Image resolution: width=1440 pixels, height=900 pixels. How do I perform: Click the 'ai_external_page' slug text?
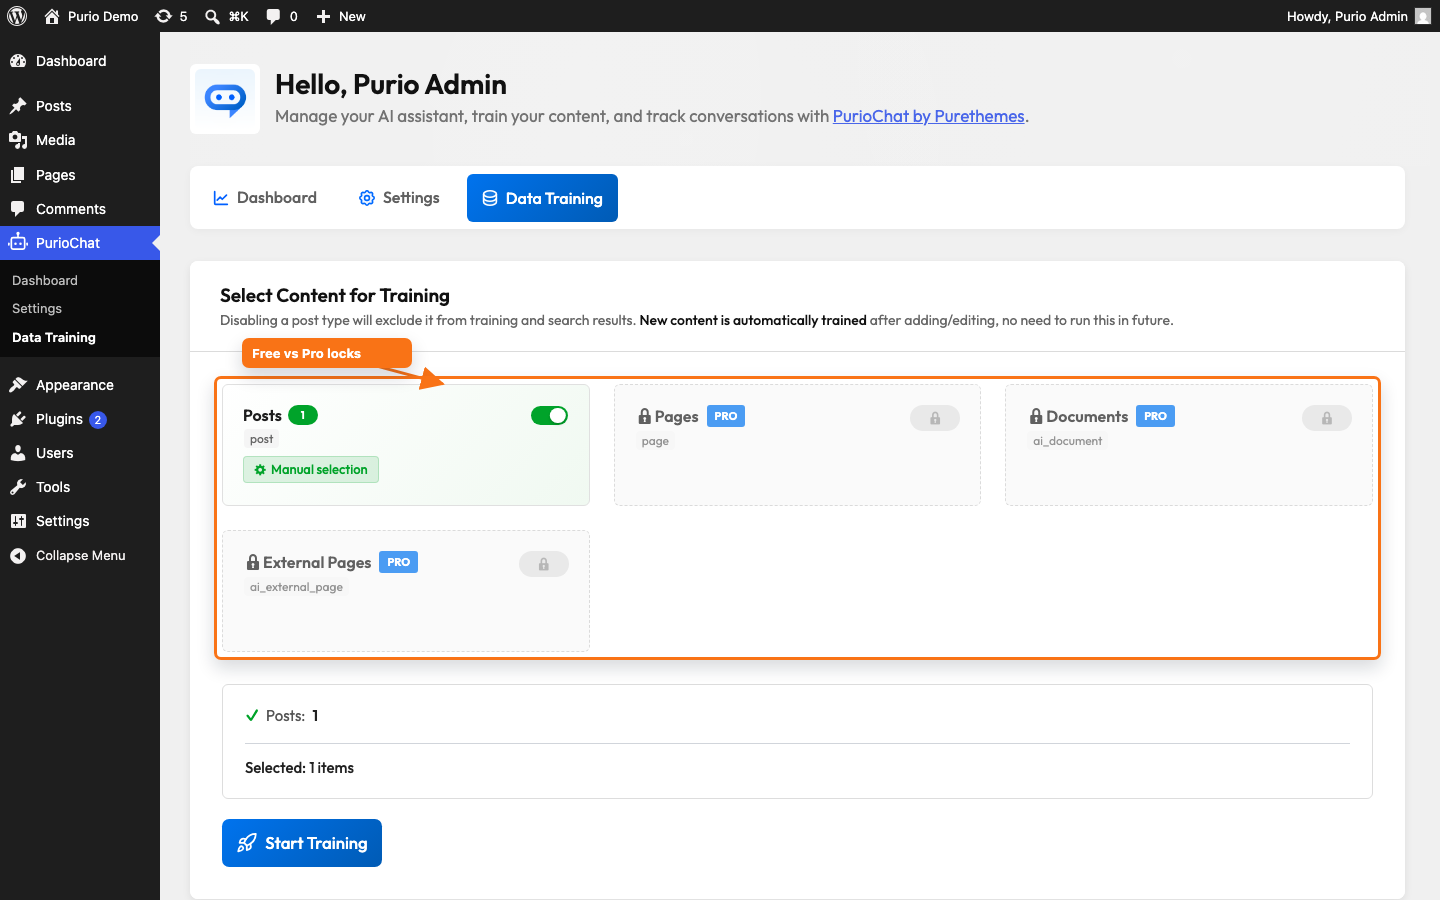pyautogui.click(x=296, y=587)
